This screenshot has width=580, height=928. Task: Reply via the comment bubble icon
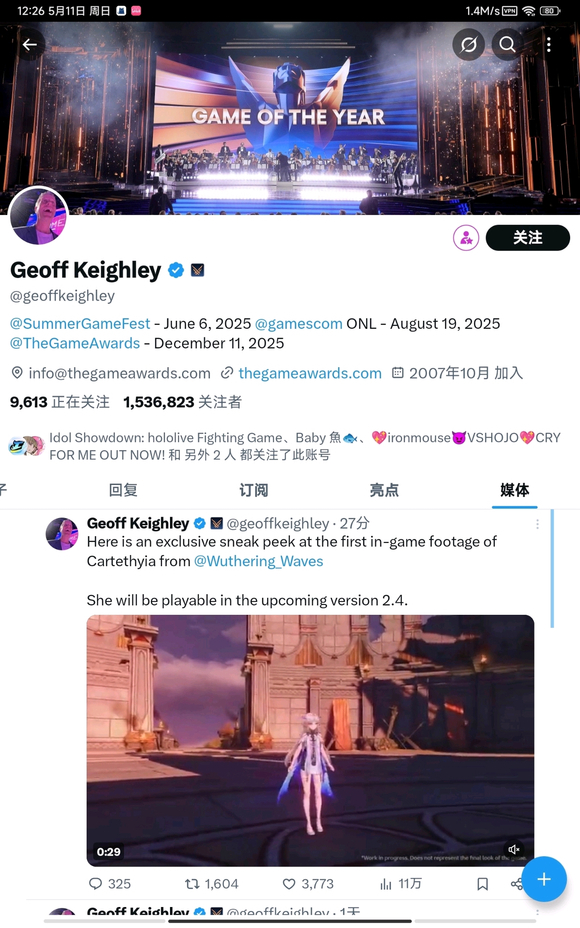[95, 884]
